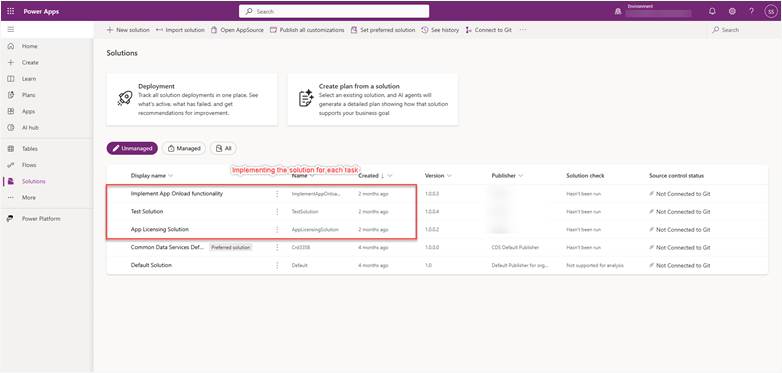The image size is (782, 373).
Task: Go to Home in sidebar
Action: (29, 46)
